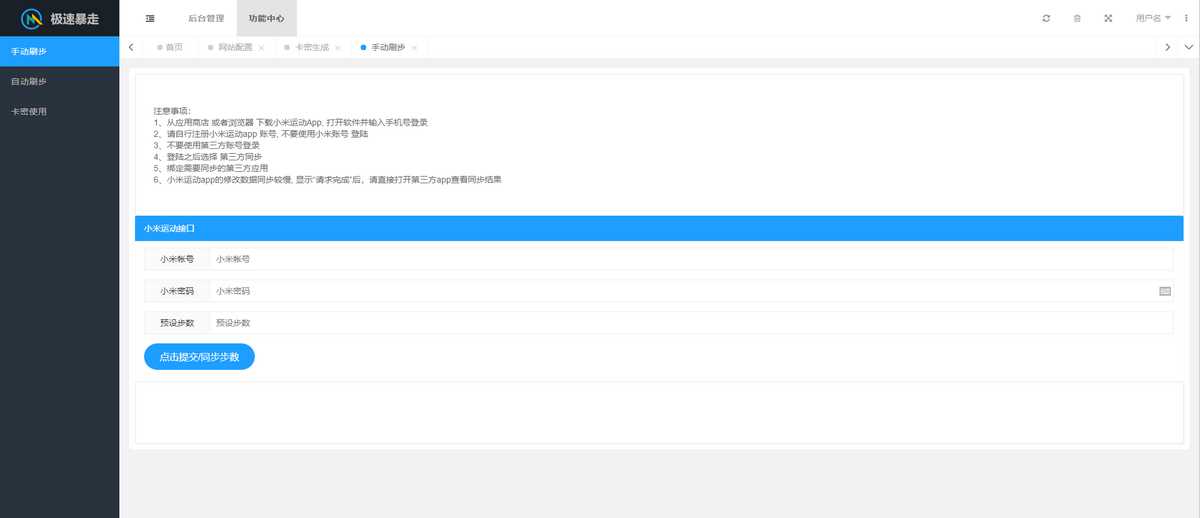The image size is (1200, 518).
Task: Click the trash icon in the top bar
Action: 1077,18
